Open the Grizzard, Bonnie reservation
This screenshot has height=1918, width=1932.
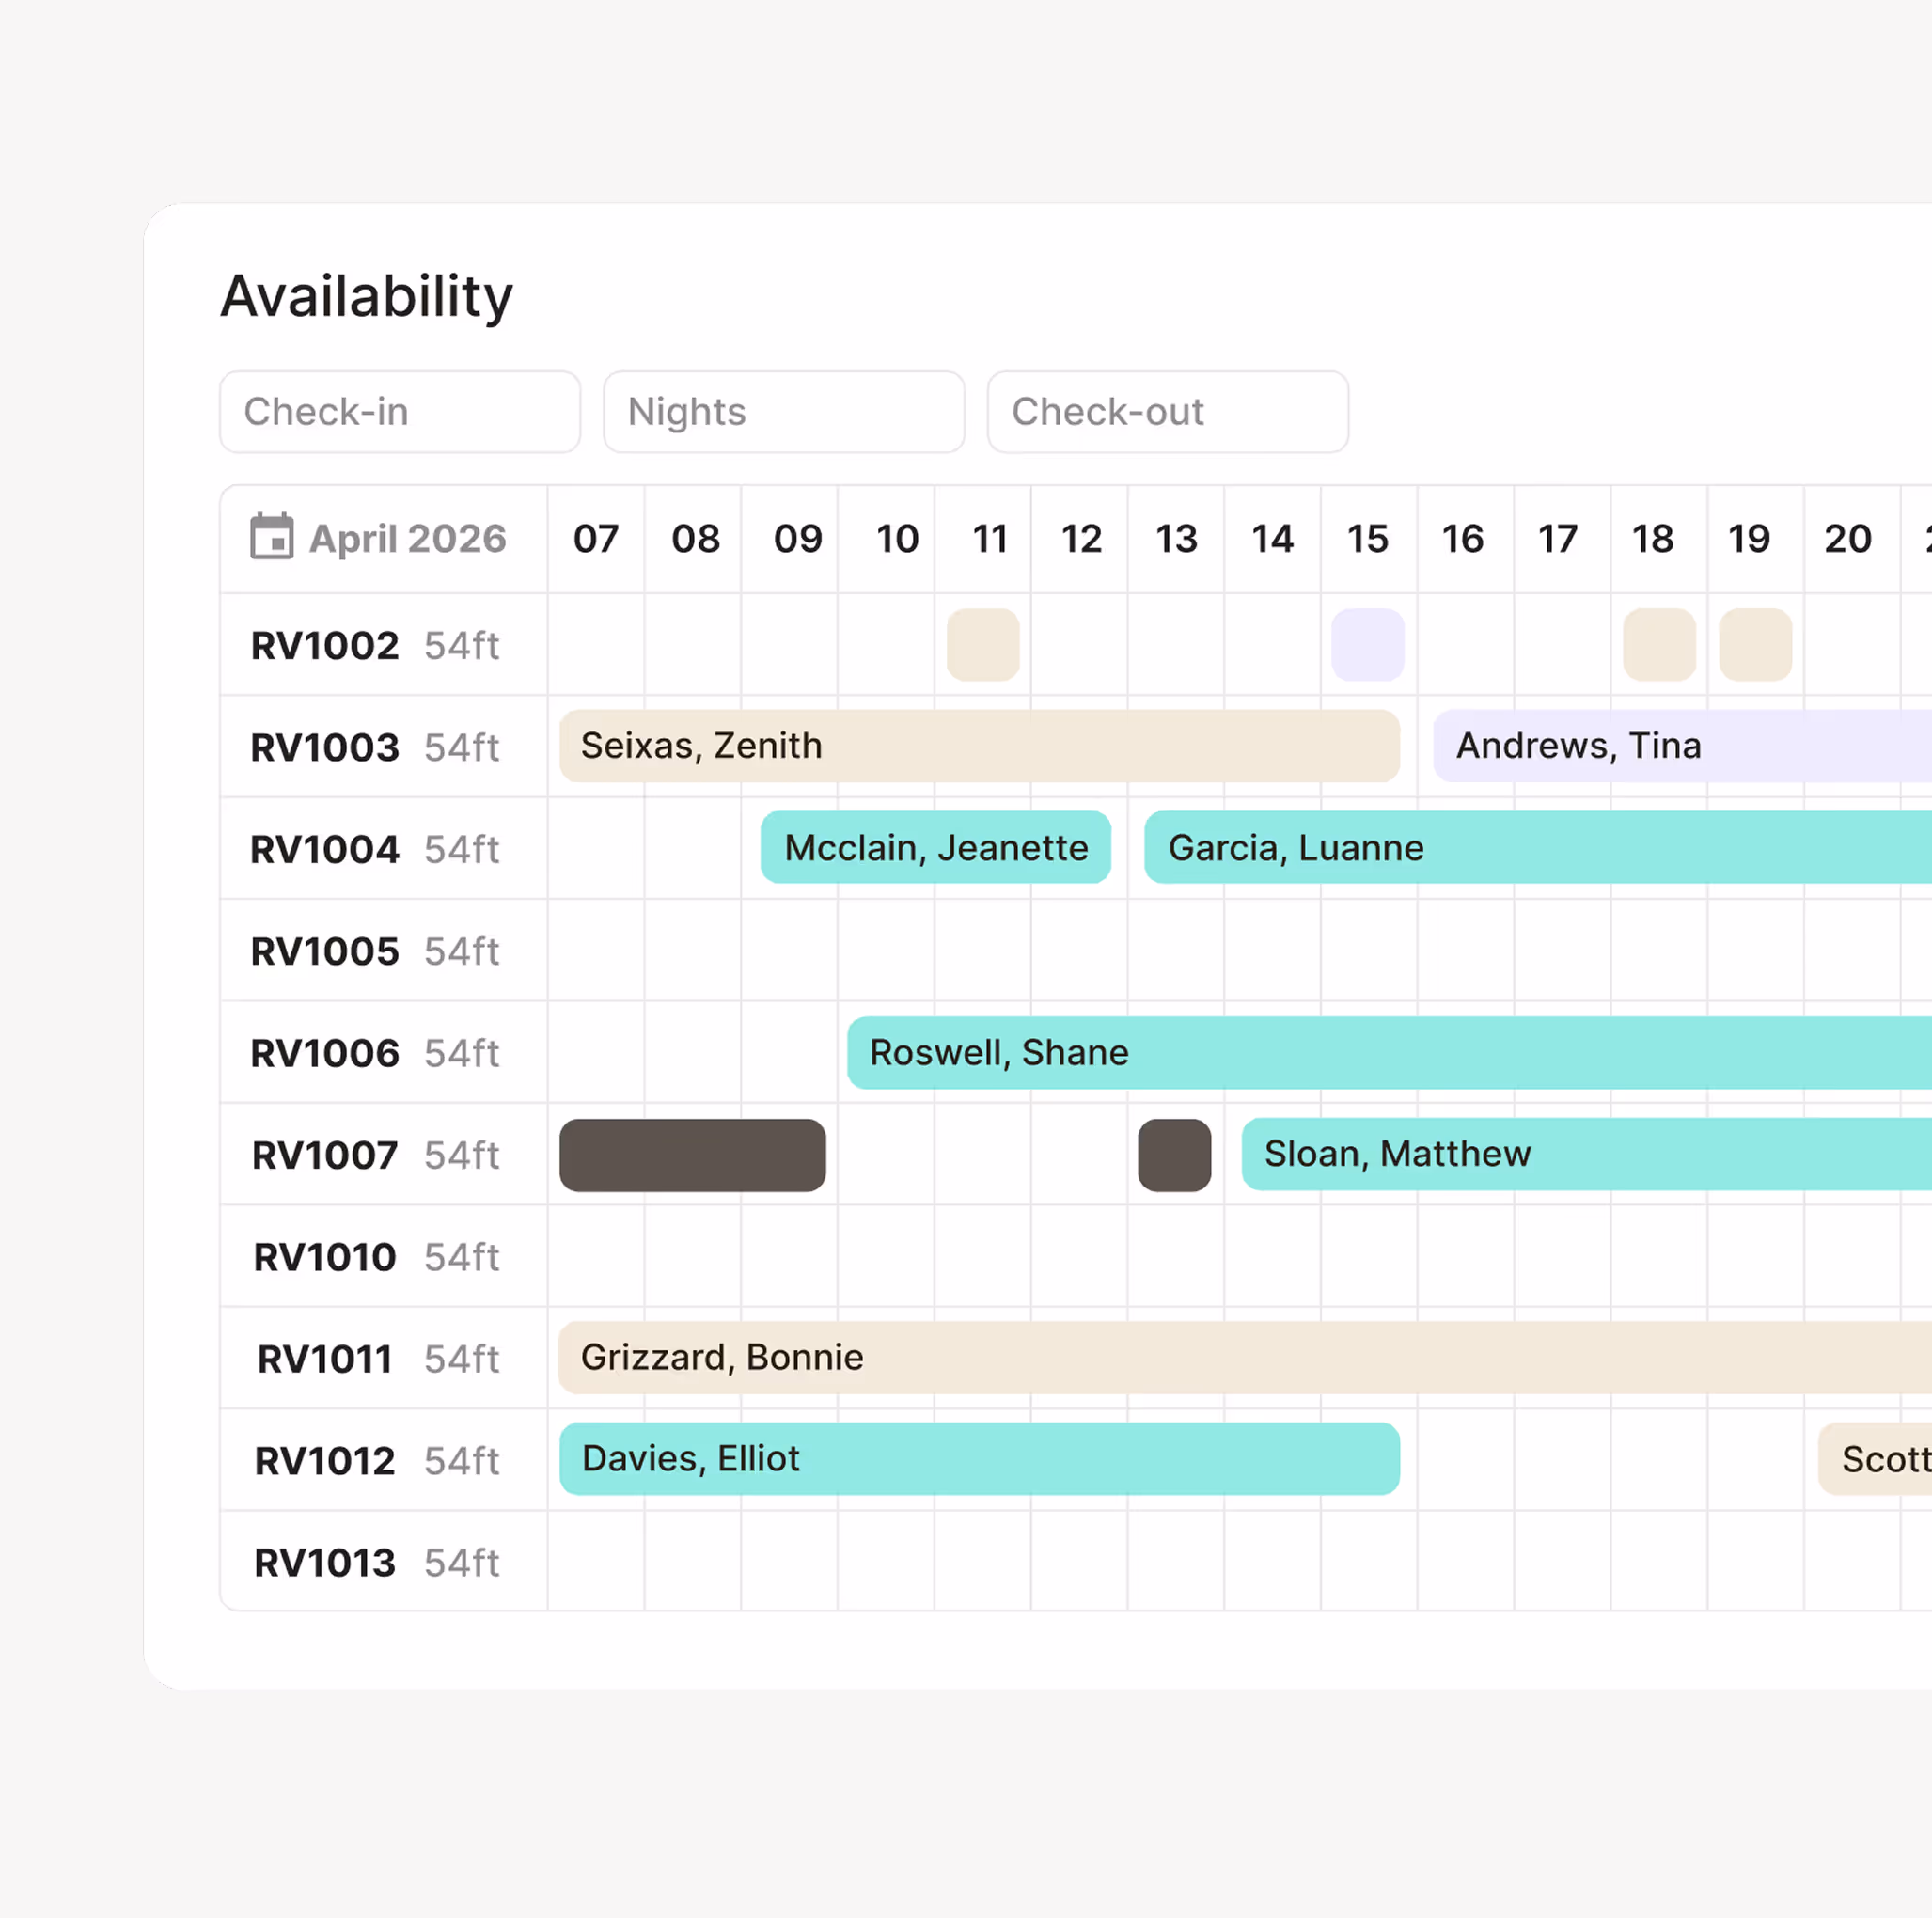point(1243,1358)
